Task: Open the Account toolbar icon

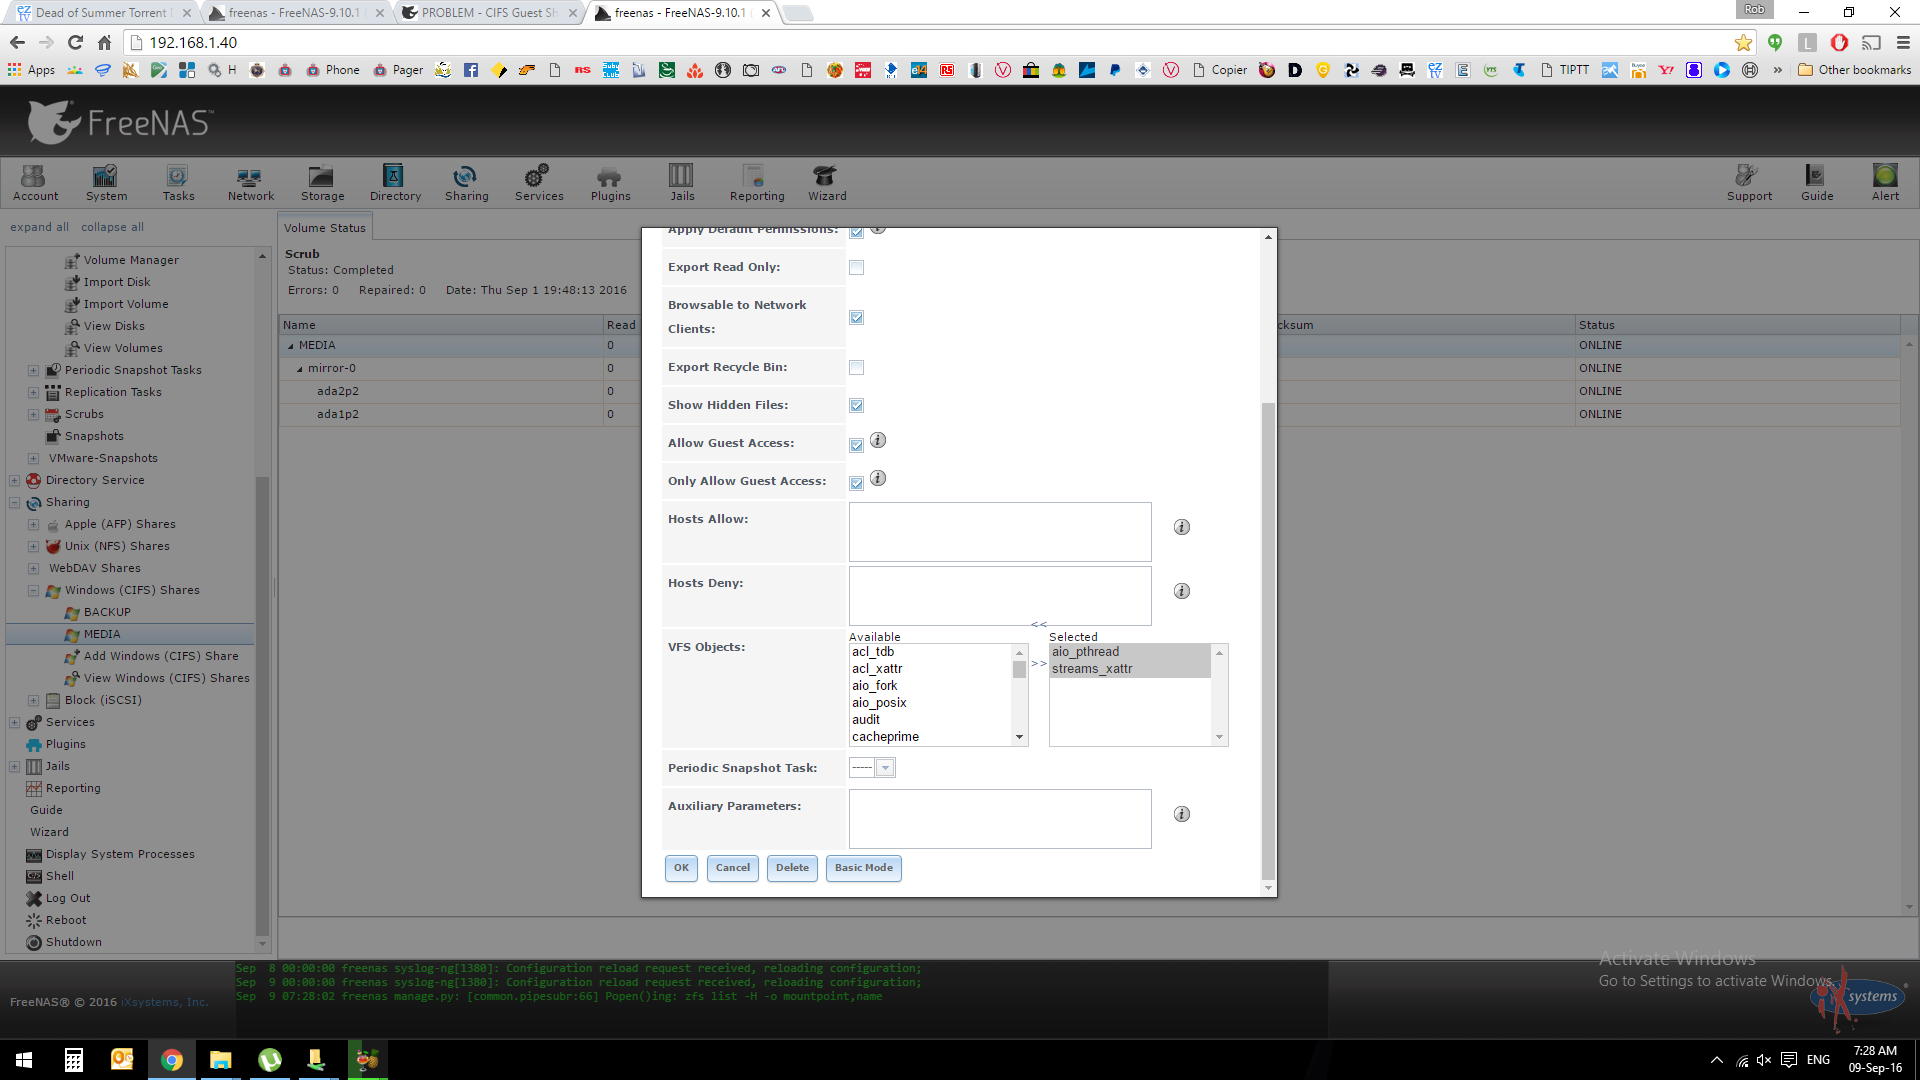Action: click(36, 183)
